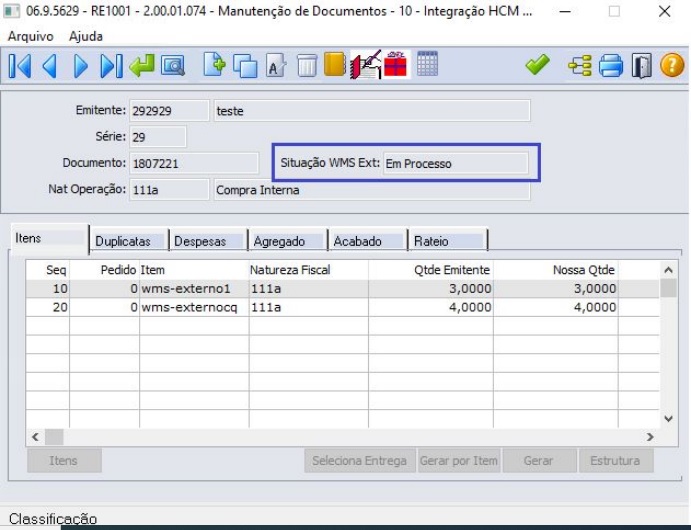Click the Pedido column header
The image size is (691, 530).
click(x=104, y=270)
